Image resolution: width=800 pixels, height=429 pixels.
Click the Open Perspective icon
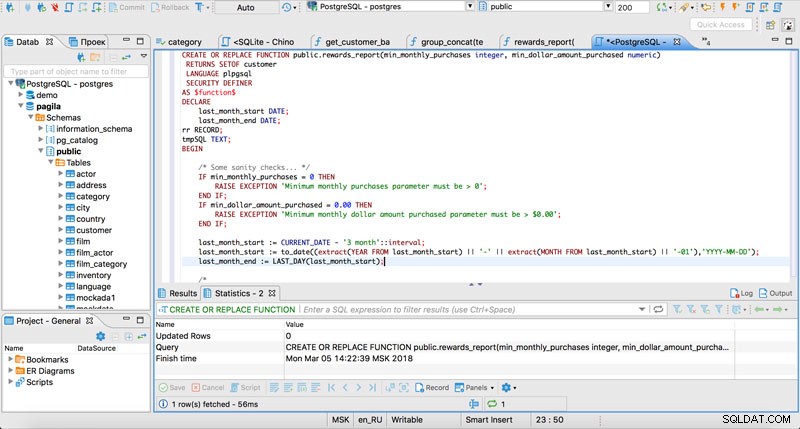tap(770, 24)
